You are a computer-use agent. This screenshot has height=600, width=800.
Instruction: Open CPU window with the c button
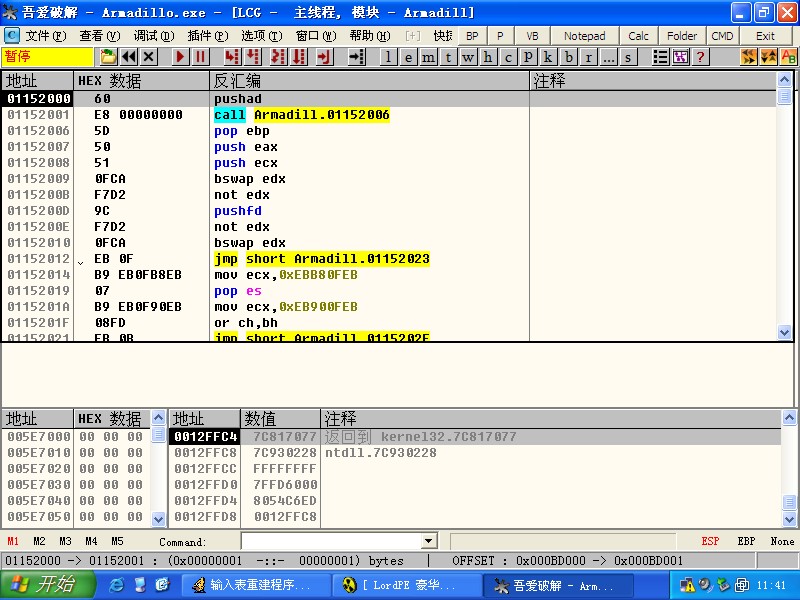click(508, 57)
